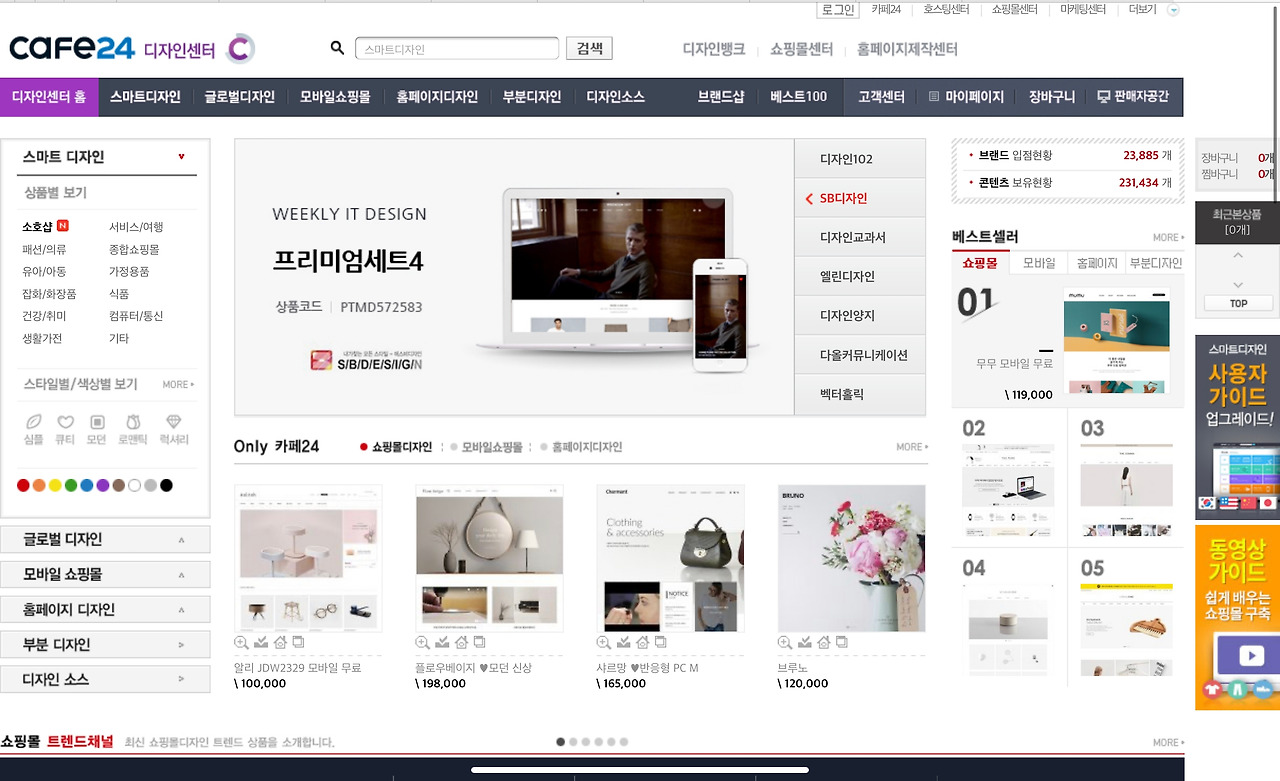Click the checkmark icon under 알리 JDW2329
Image resolution: width=1280 pixels, height=781 pixels.
point(261,642)
